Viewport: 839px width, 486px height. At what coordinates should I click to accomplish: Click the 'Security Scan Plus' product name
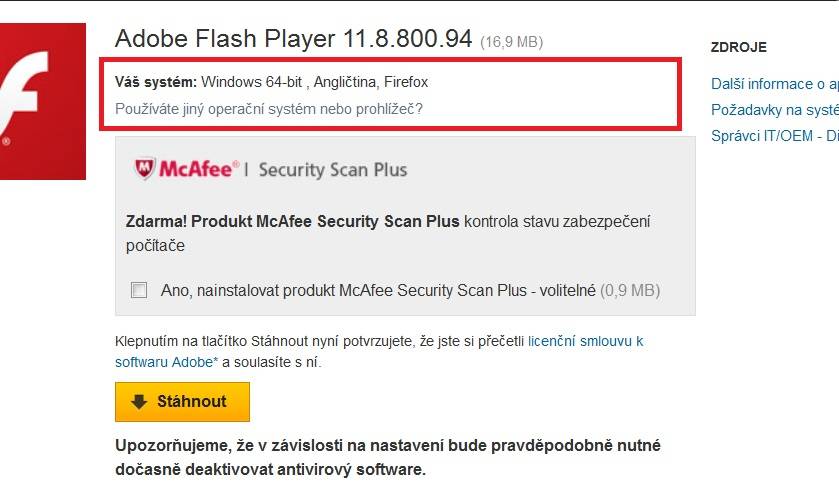click(x=333, y=170)
